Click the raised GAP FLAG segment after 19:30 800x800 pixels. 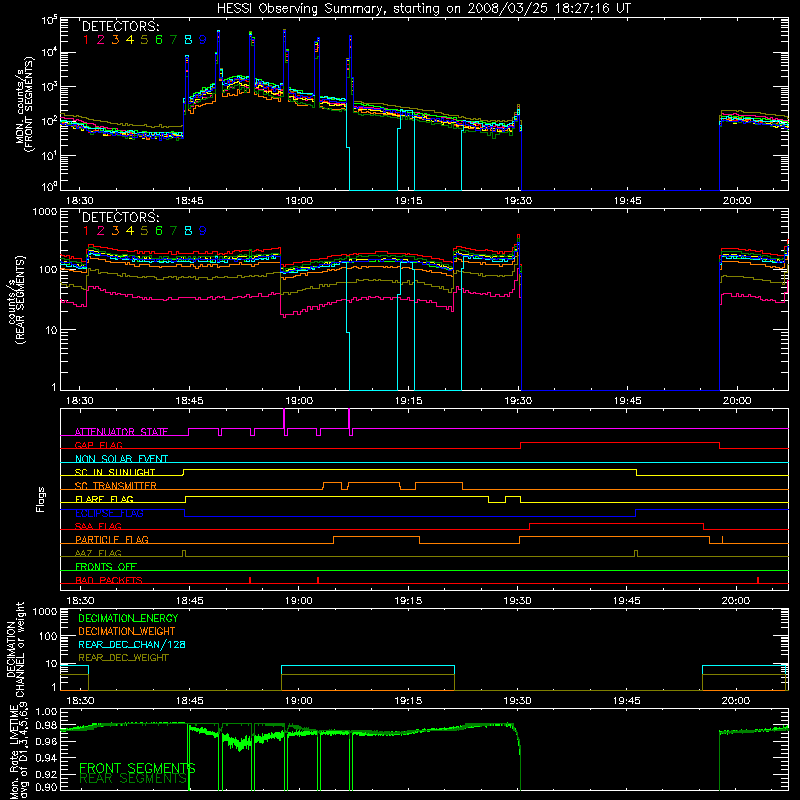pyautogui.click(x=620, y=443)
